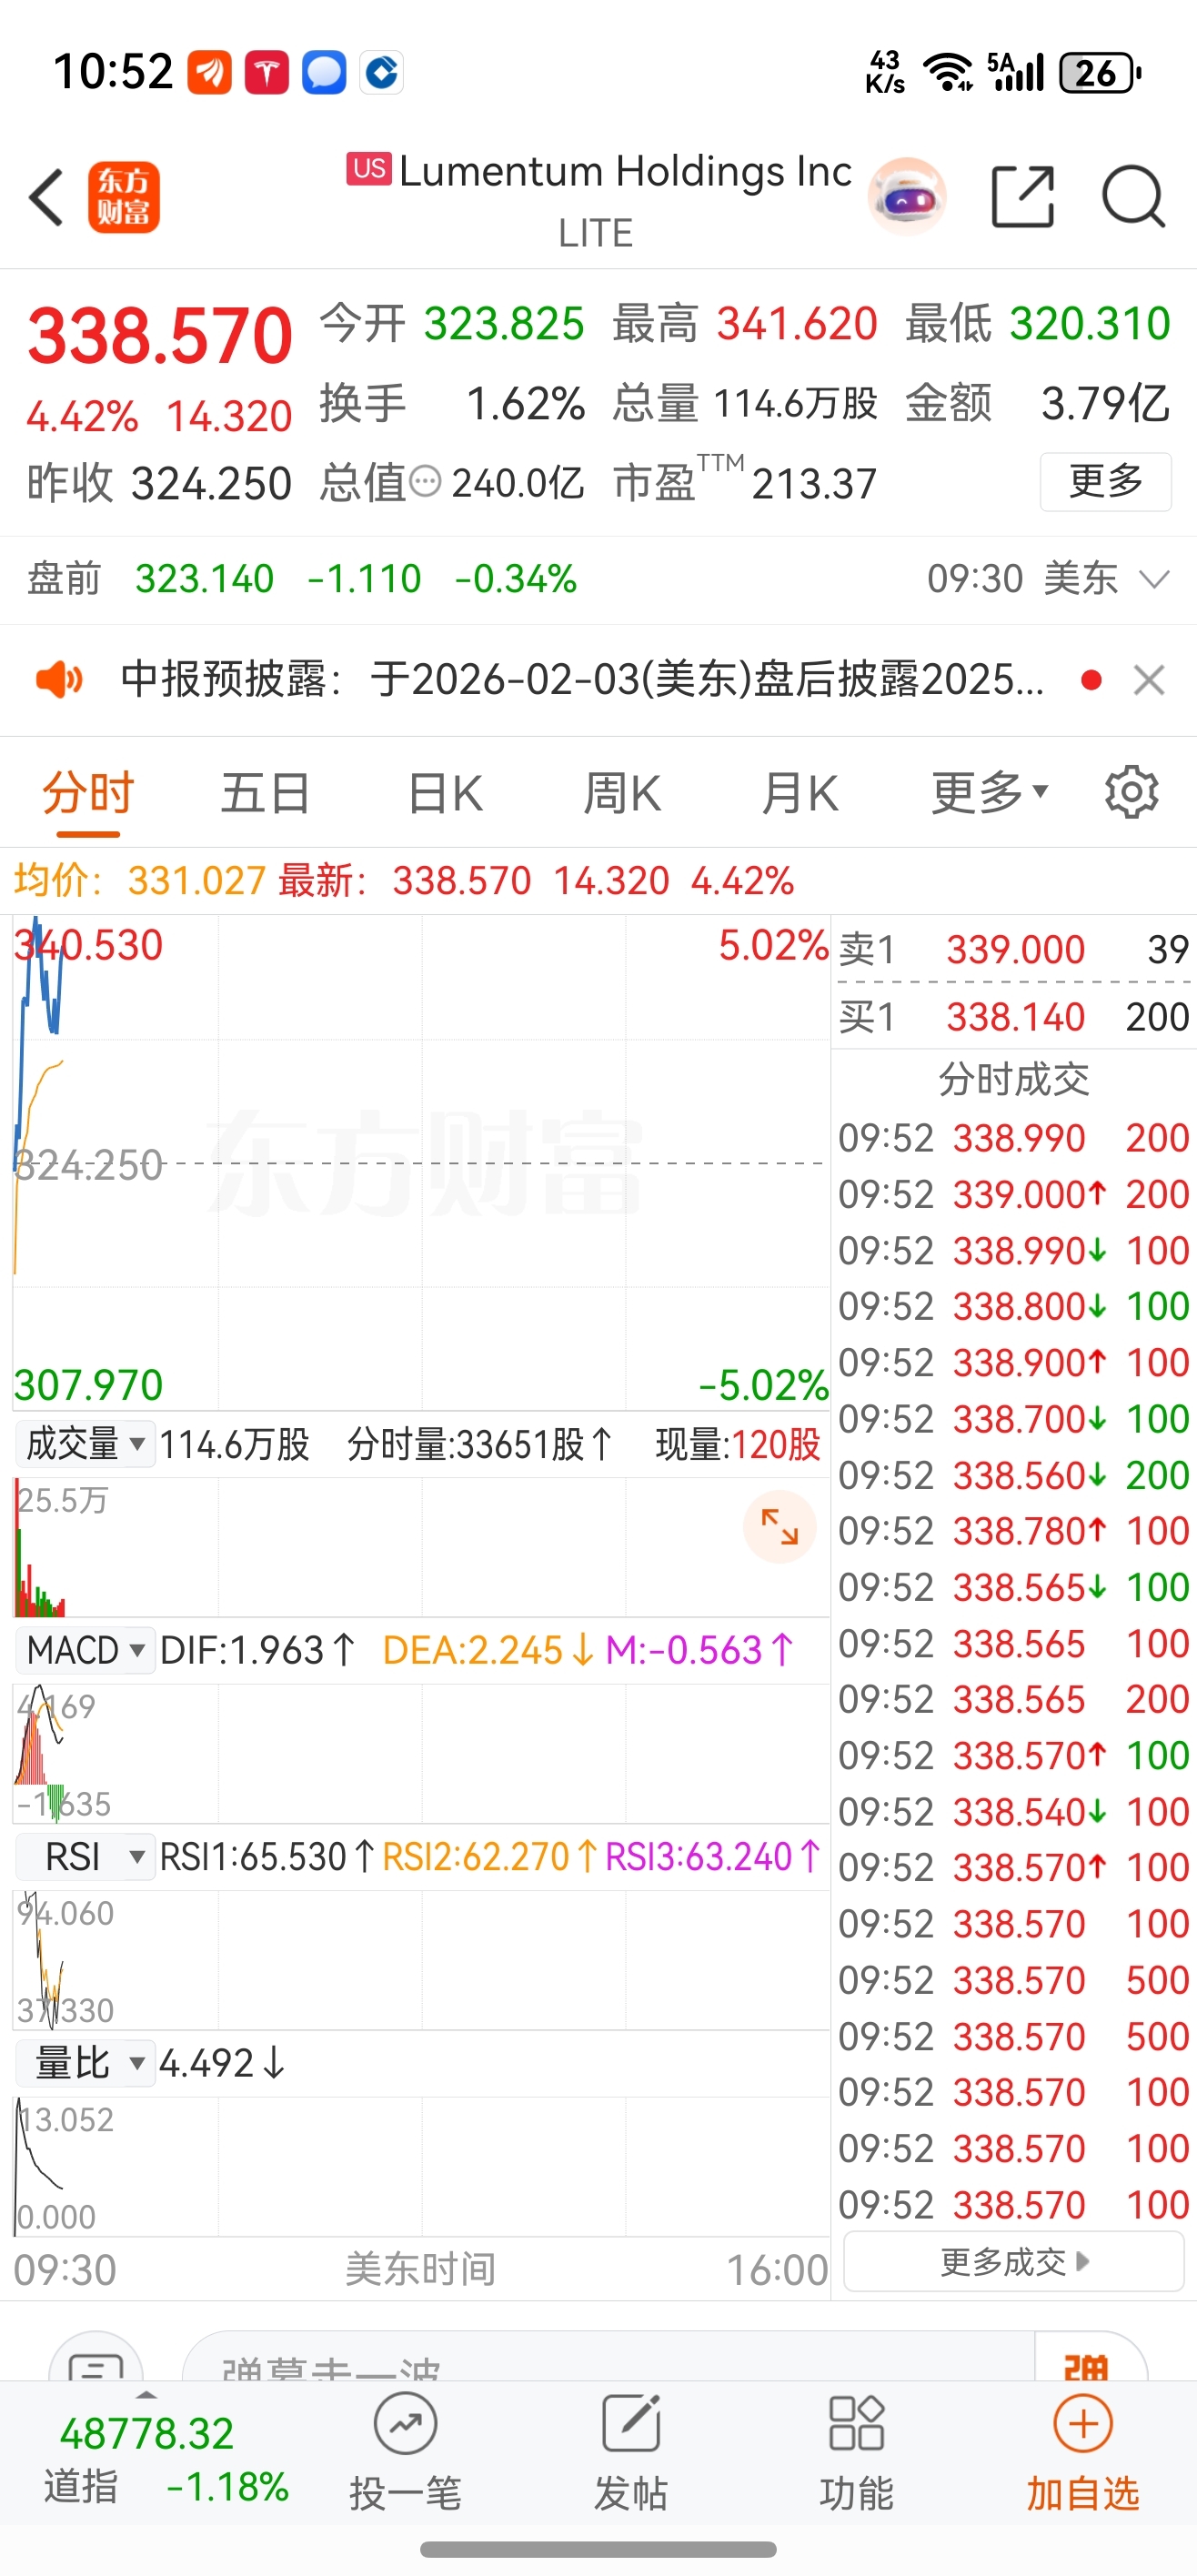The width and height of the screenshot is (1197, 2576).
Task: Open chart settings gear icon
Action: click(1131, 793)
